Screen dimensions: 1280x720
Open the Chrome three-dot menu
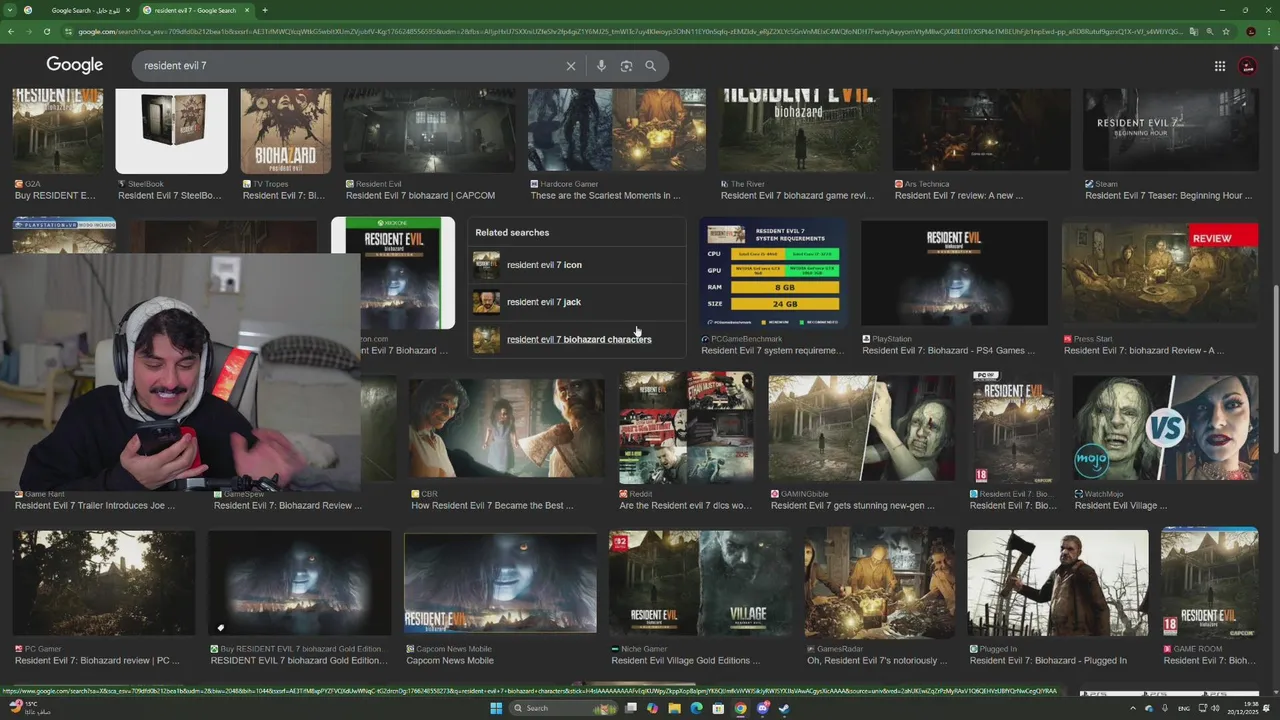pos(1268,32)
